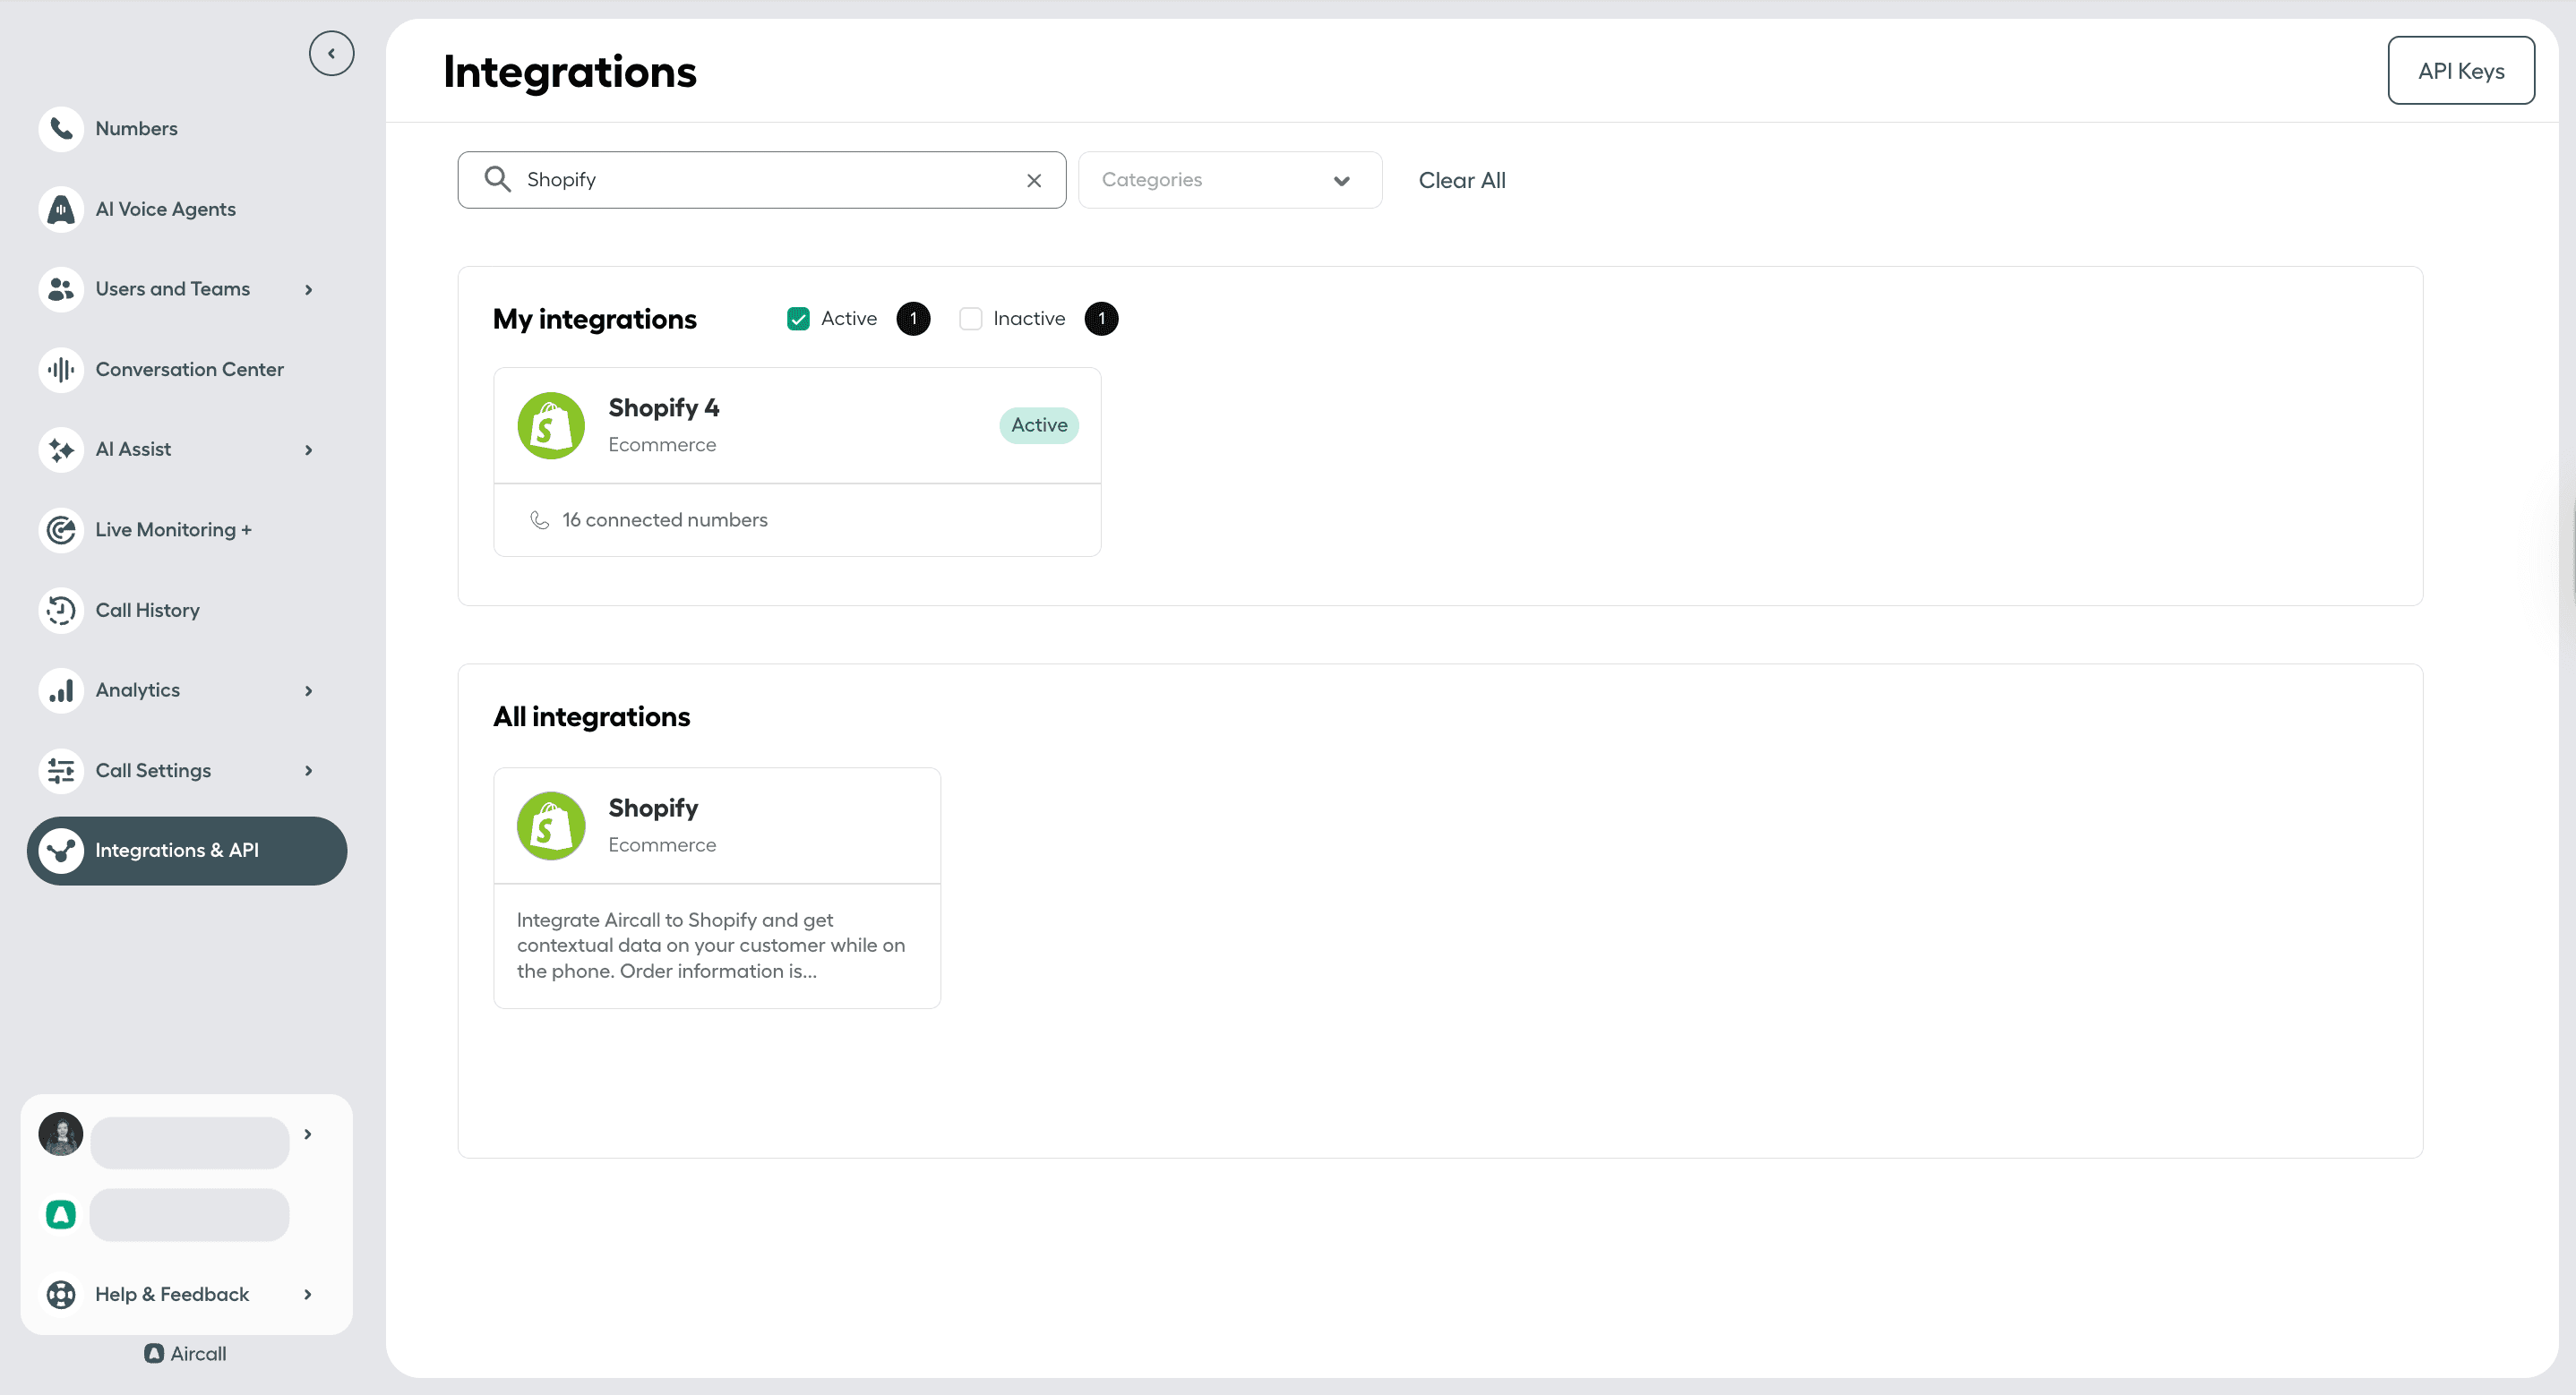Open the Categories dropdown
Viewport: 2576px width, 1395px height.
[1229, 180]
